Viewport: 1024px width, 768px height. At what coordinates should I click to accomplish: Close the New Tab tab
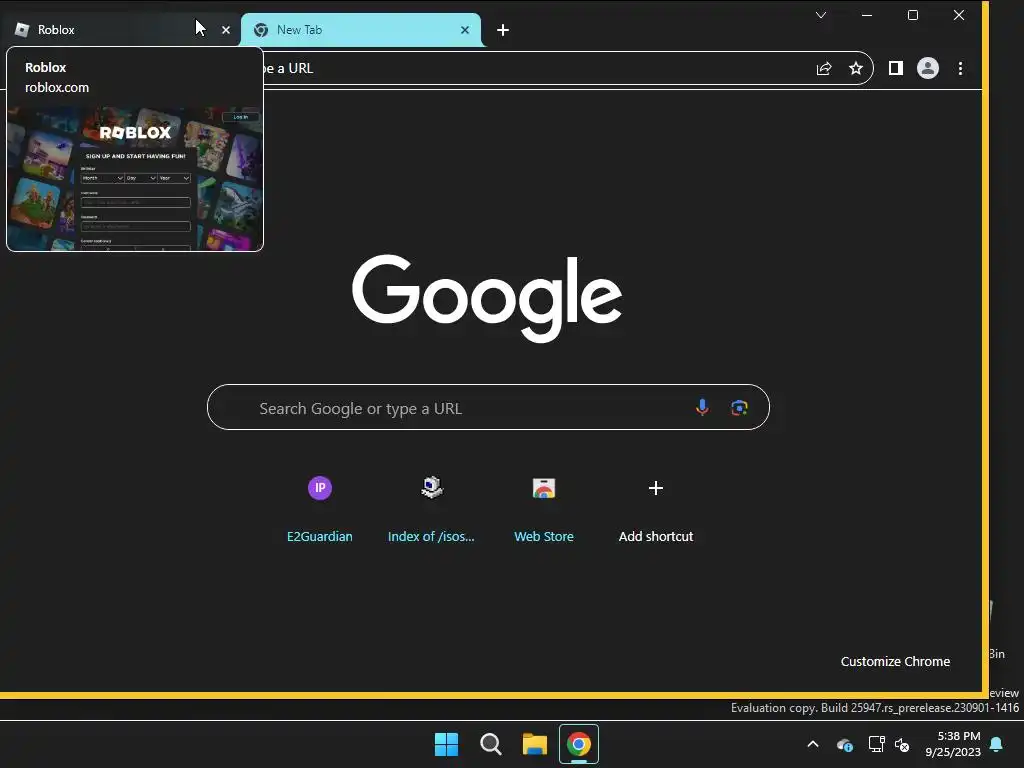(x=465, y=30)
